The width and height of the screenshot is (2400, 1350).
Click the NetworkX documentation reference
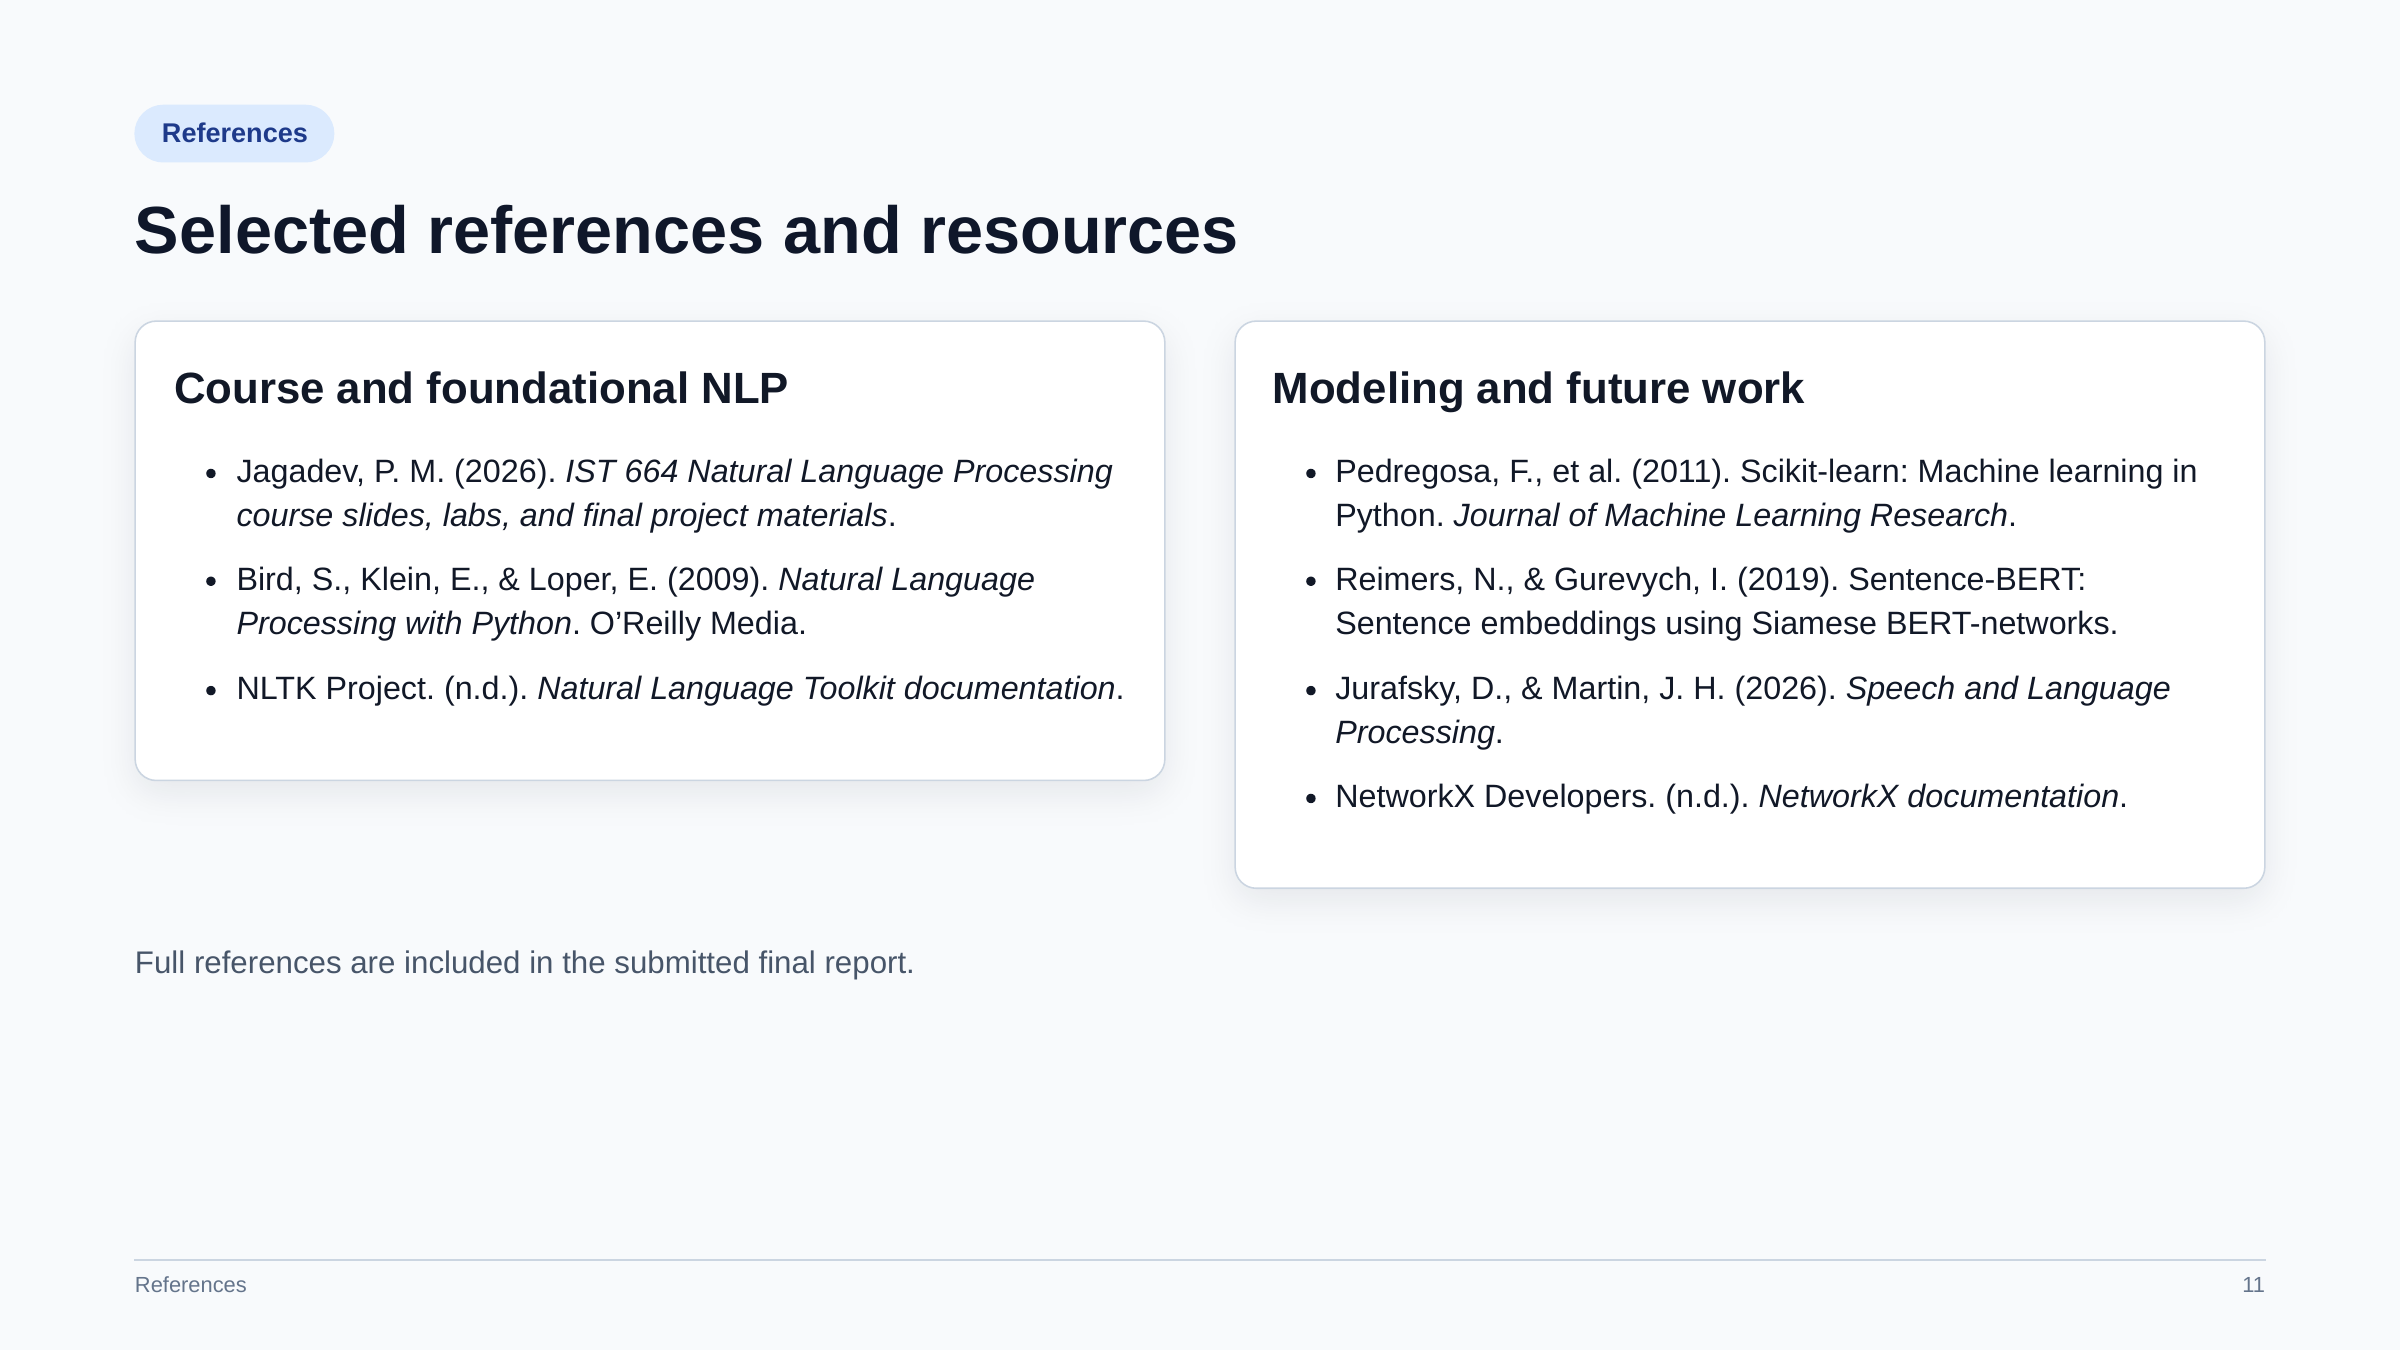(1731, 796)
